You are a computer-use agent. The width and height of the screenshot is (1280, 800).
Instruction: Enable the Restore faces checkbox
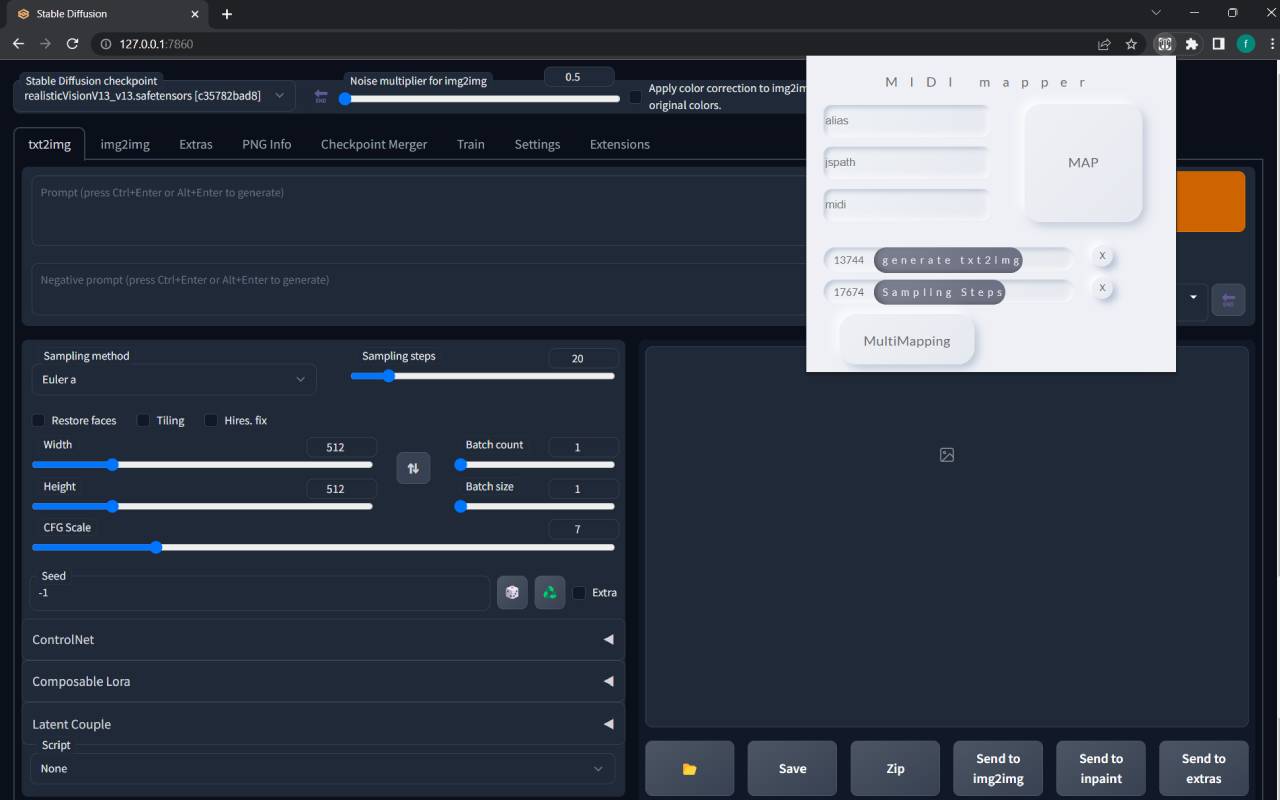pos(38,420)
